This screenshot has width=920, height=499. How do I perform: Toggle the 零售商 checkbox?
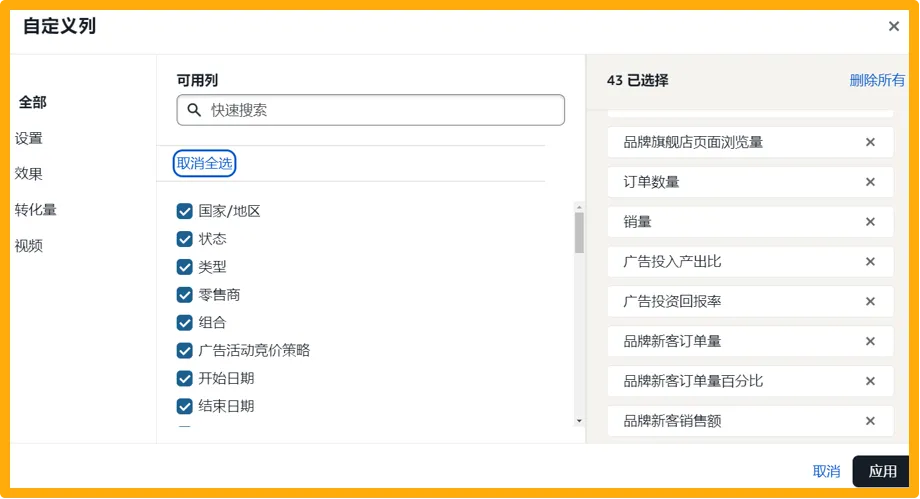(x=185, y=295)
